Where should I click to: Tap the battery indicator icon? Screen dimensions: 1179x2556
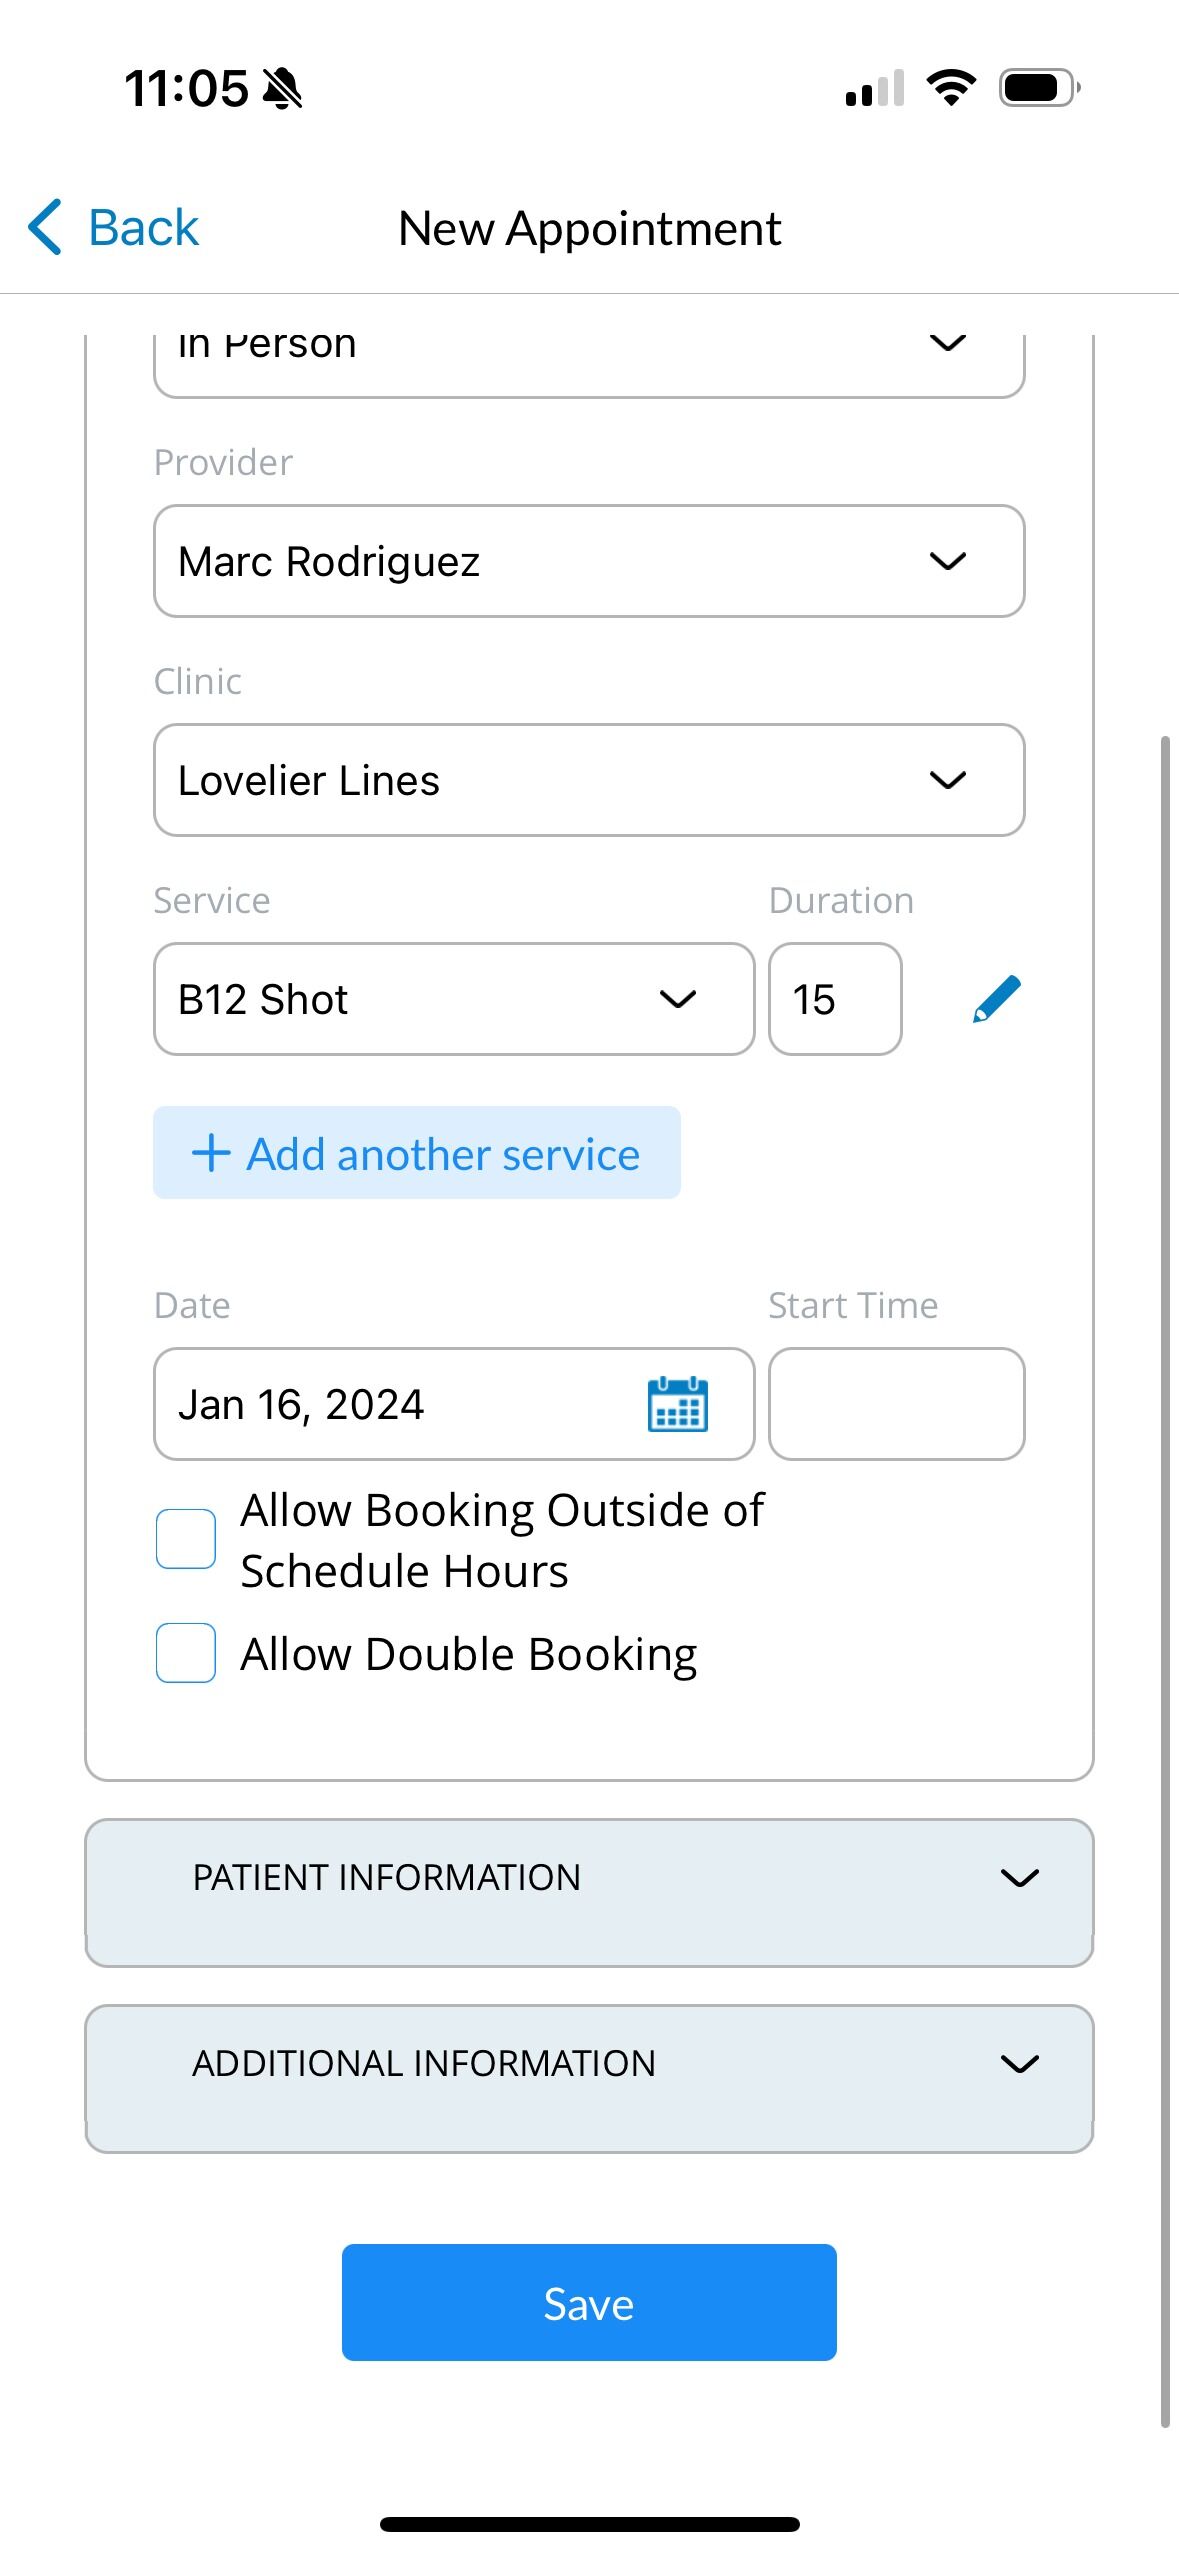point(1040,88)
